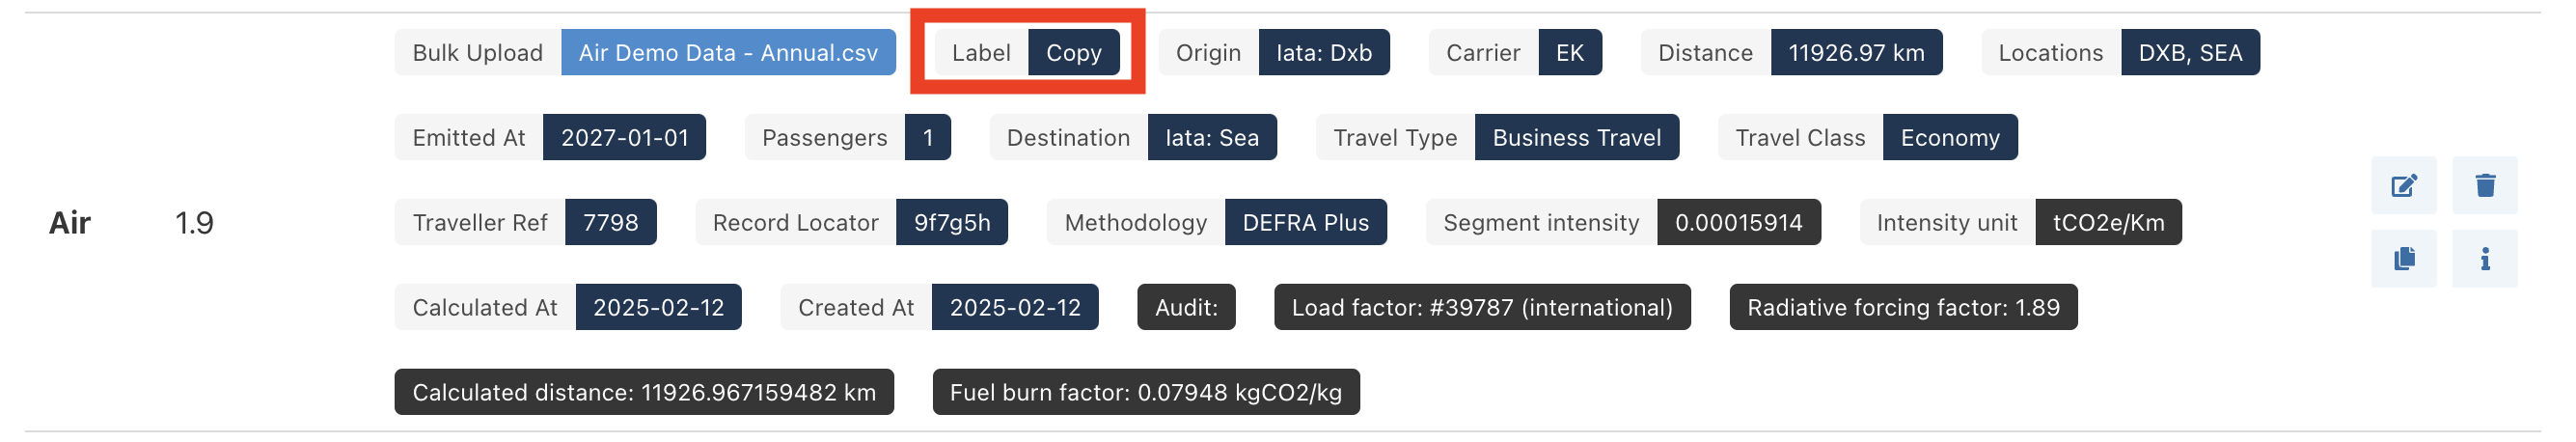Click the 7798 traveller ref value
Viewport: 2576px width, 442px height.
(610, 223)
